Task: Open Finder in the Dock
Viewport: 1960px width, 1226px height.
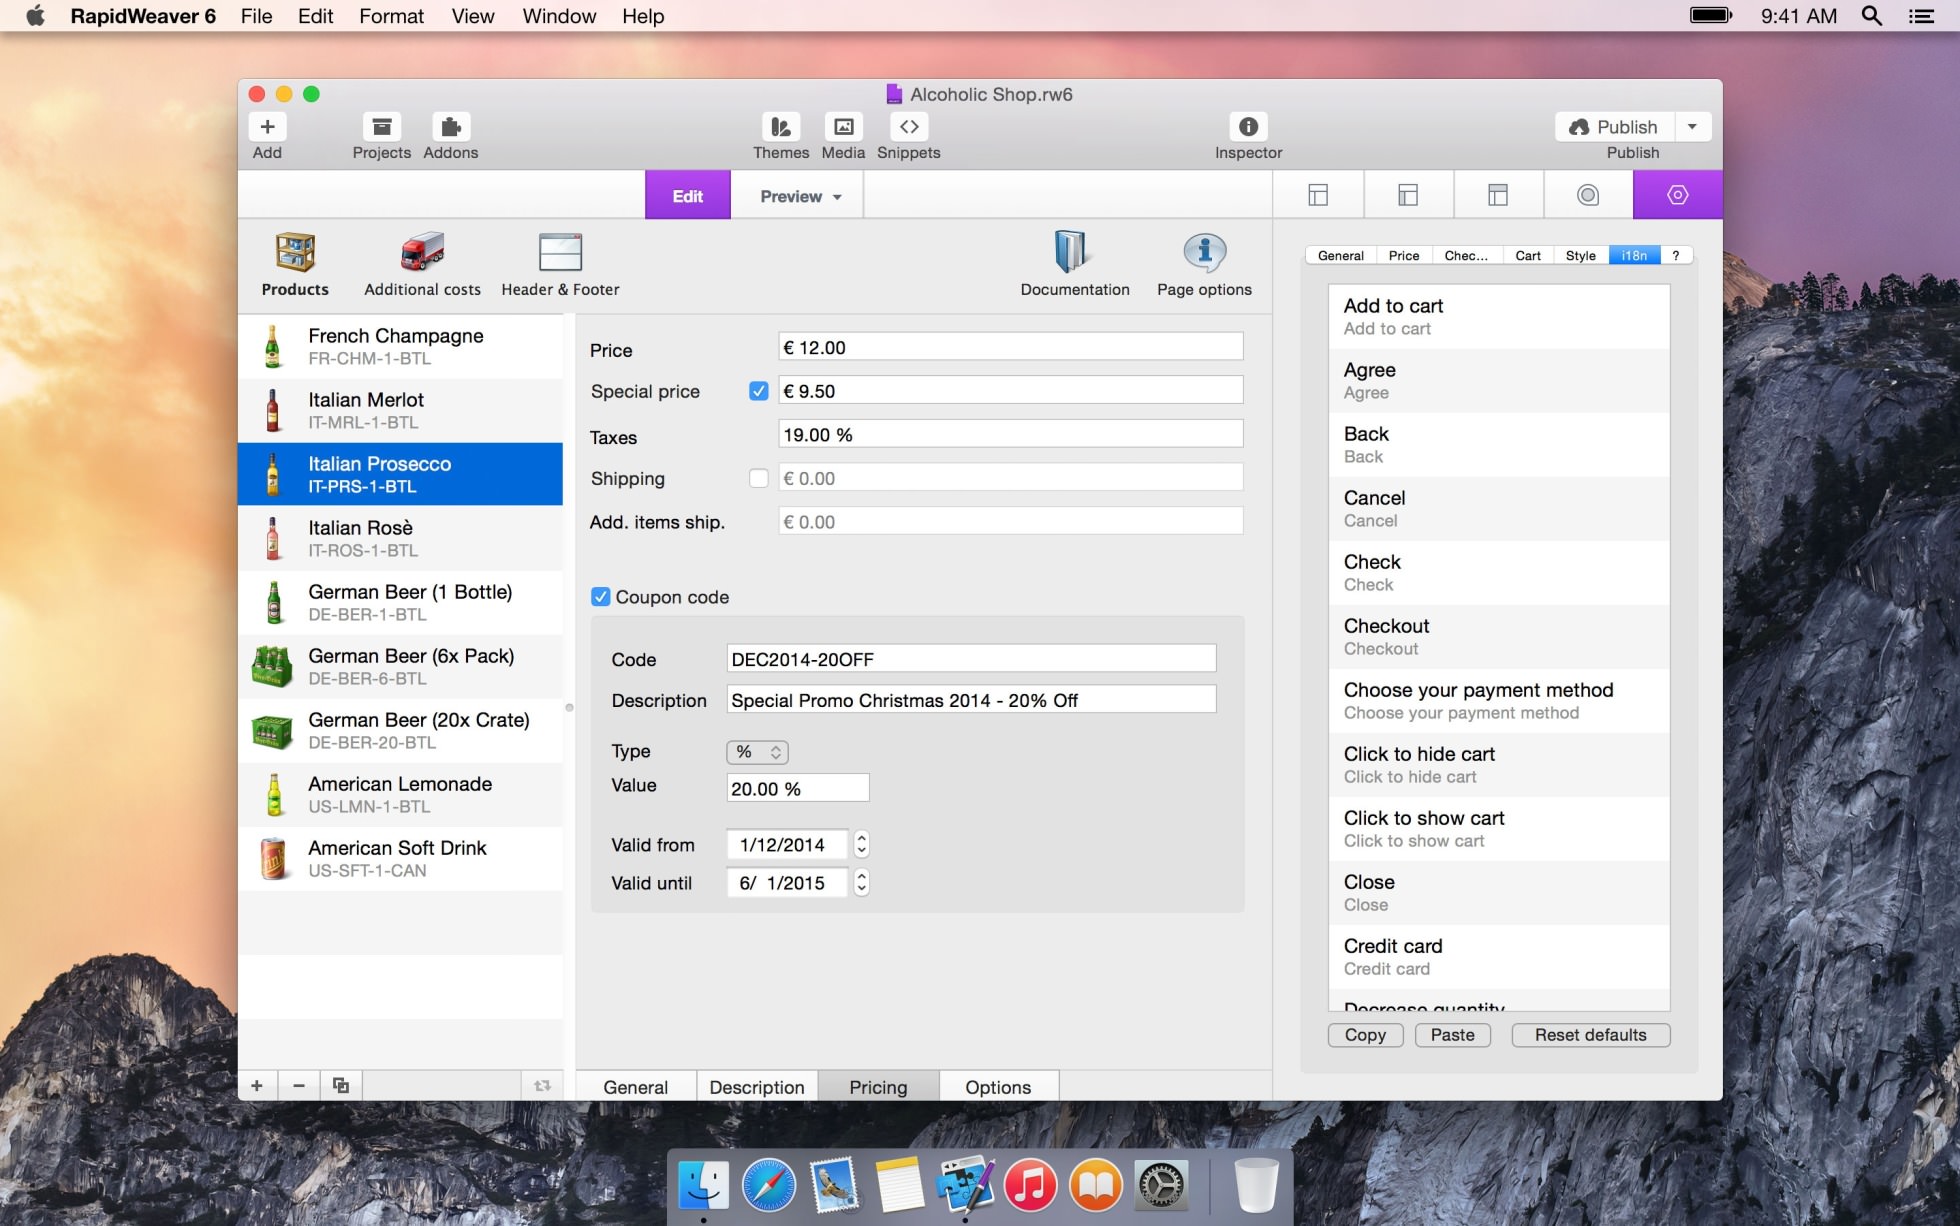Action: [703, 1186]
